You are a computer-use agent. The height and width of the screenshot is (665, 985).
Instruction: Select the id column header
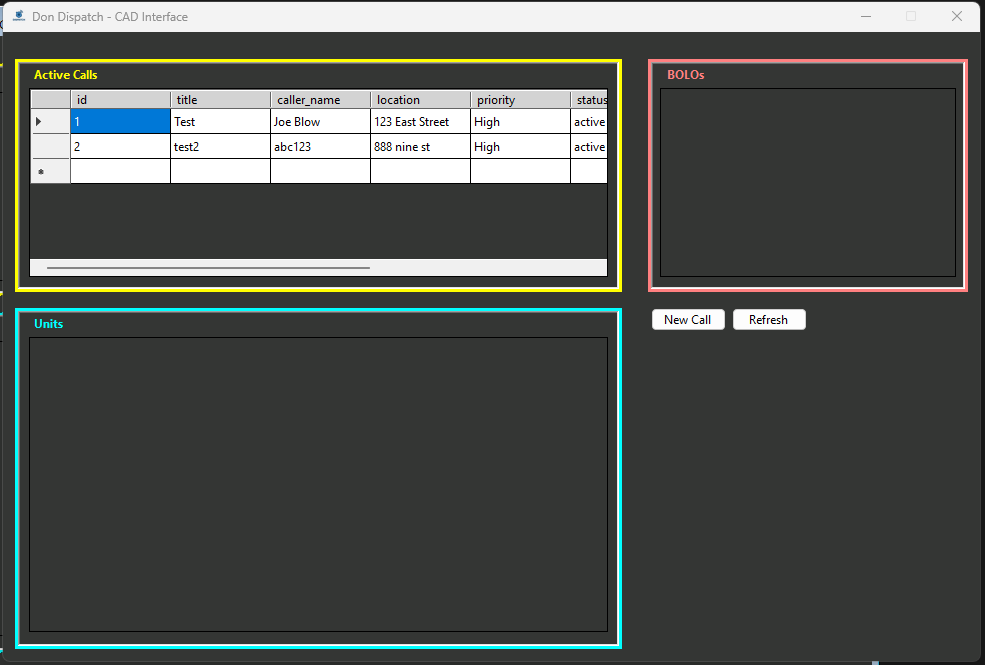(120, 100)
